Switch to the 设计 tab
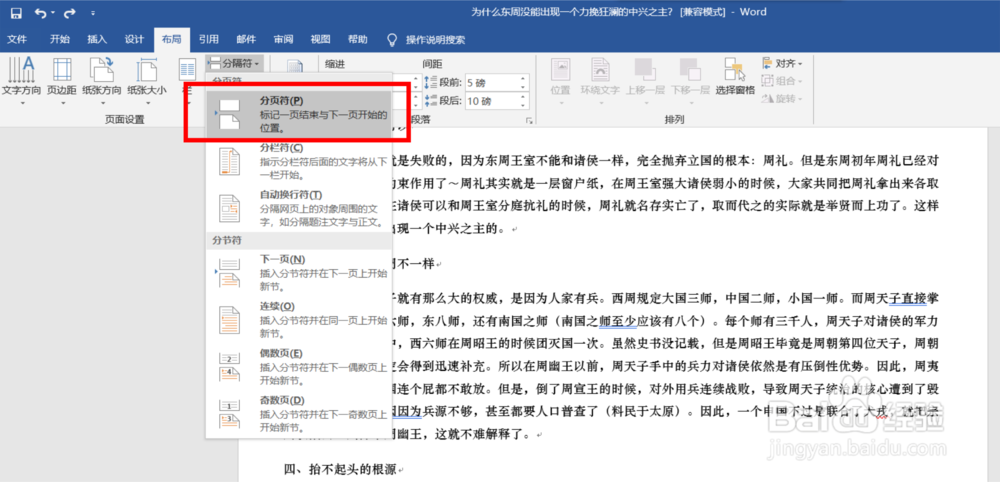1000x482 pixels. point(134,40)
